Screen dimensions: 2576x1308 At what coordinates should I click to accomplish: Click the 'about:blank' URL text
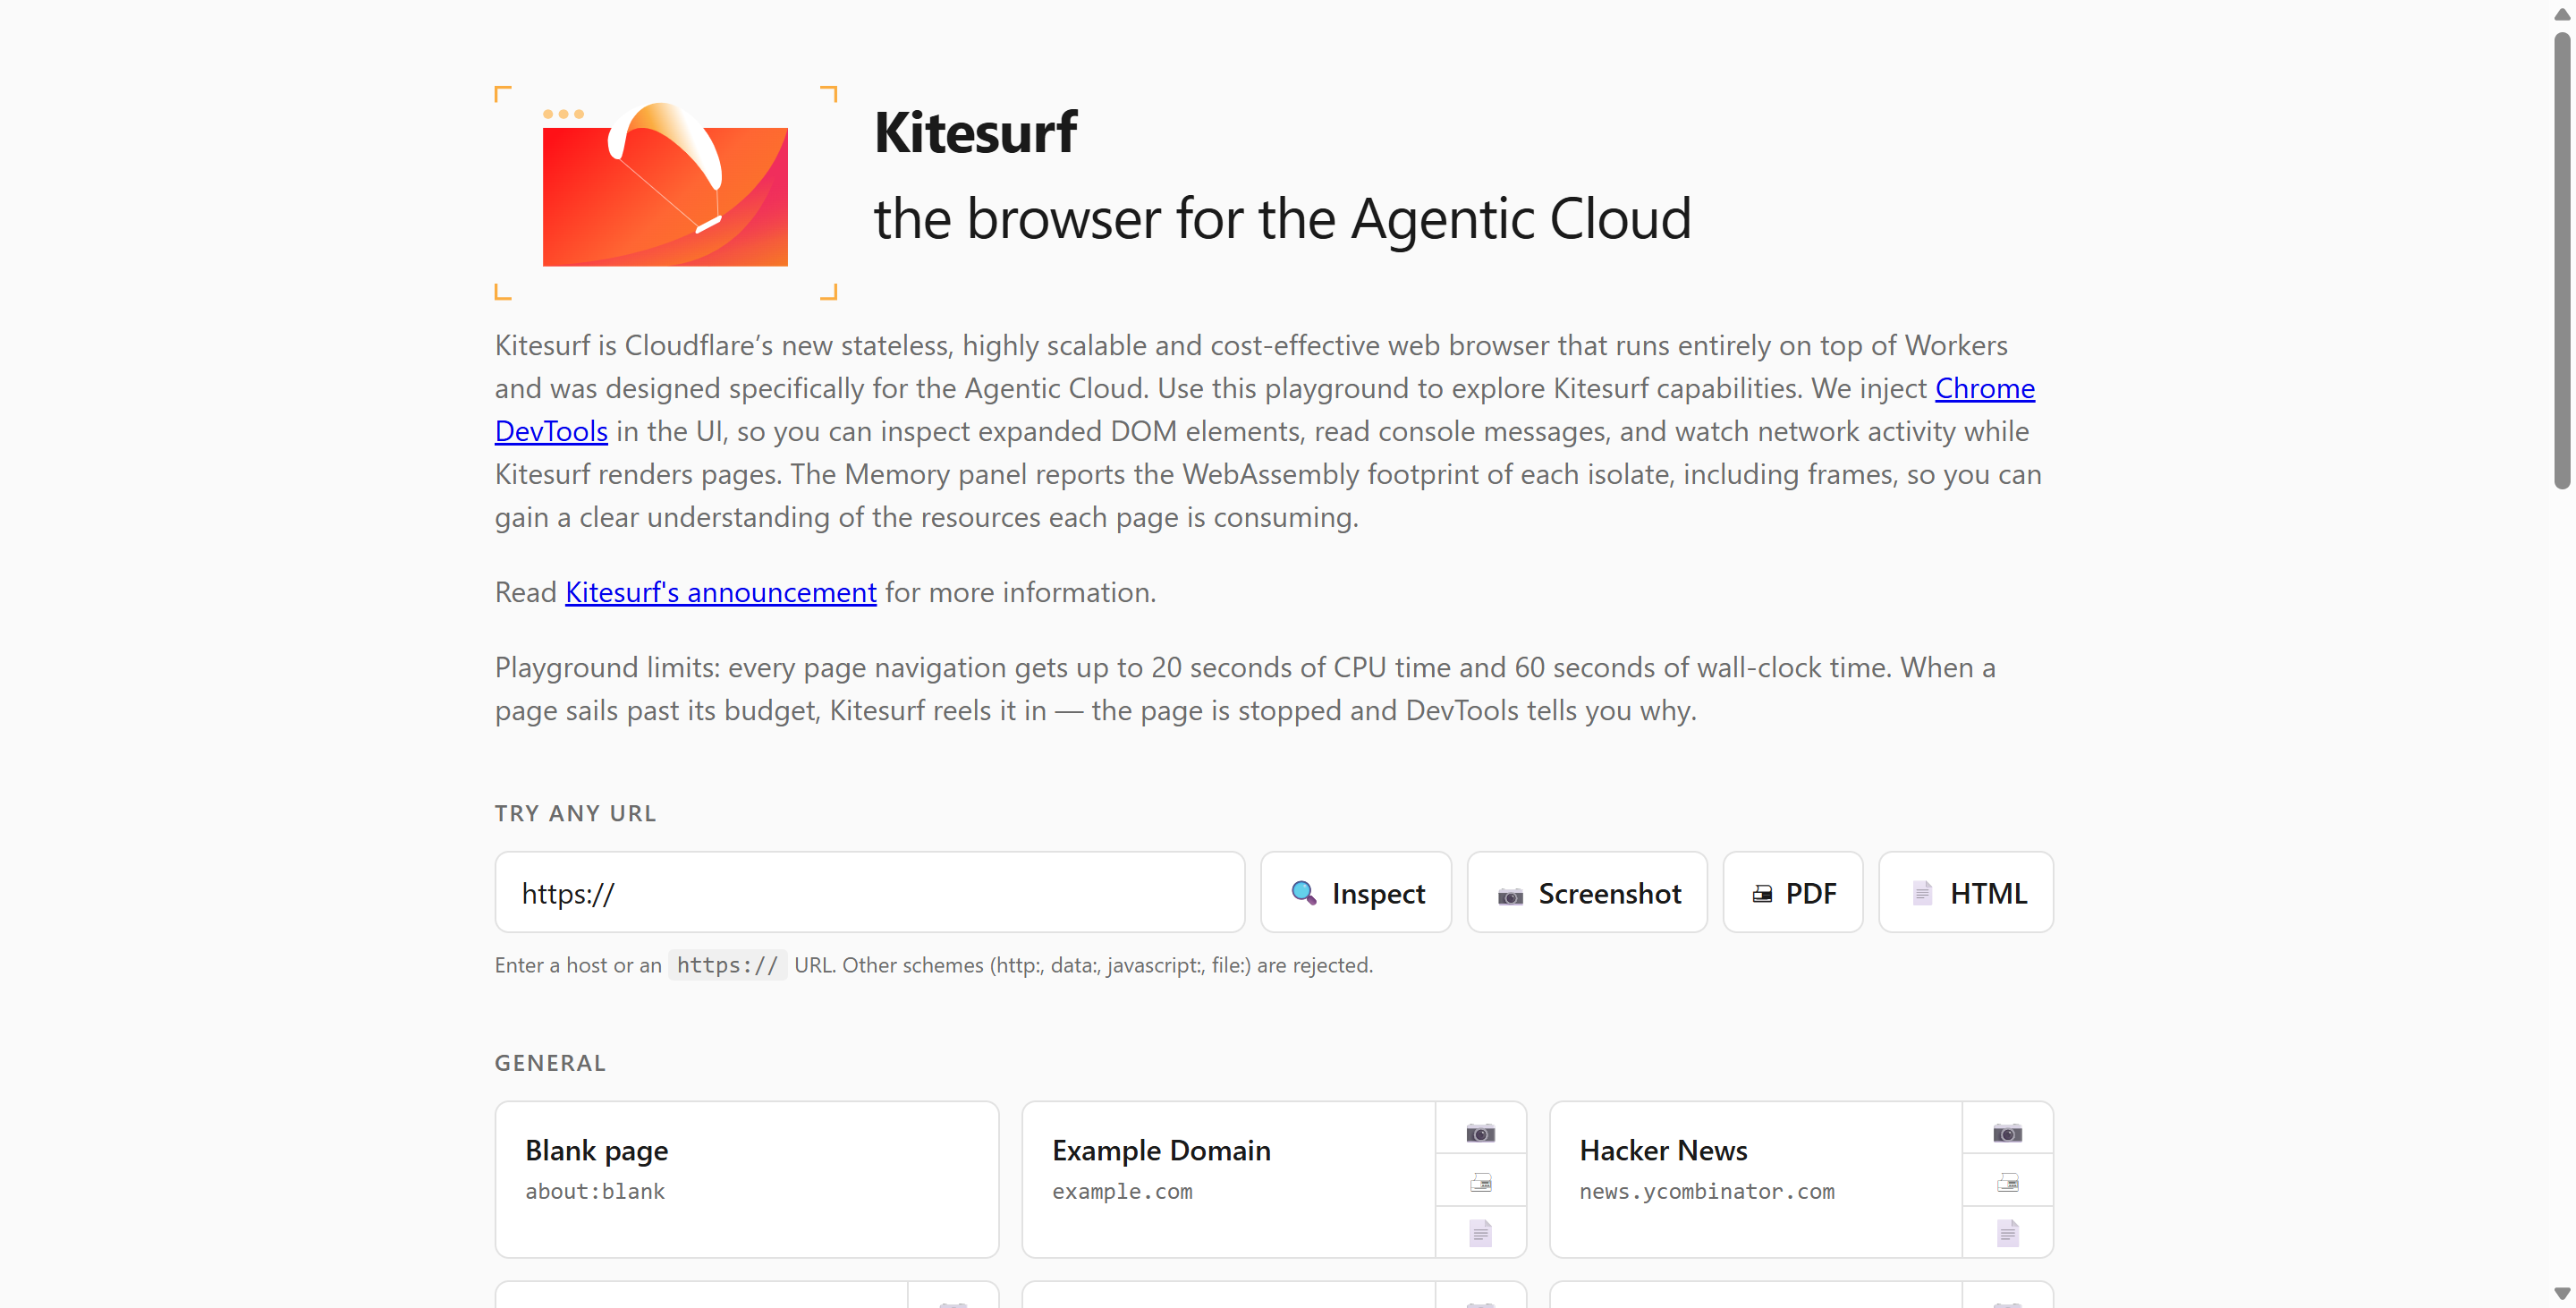595,1191
